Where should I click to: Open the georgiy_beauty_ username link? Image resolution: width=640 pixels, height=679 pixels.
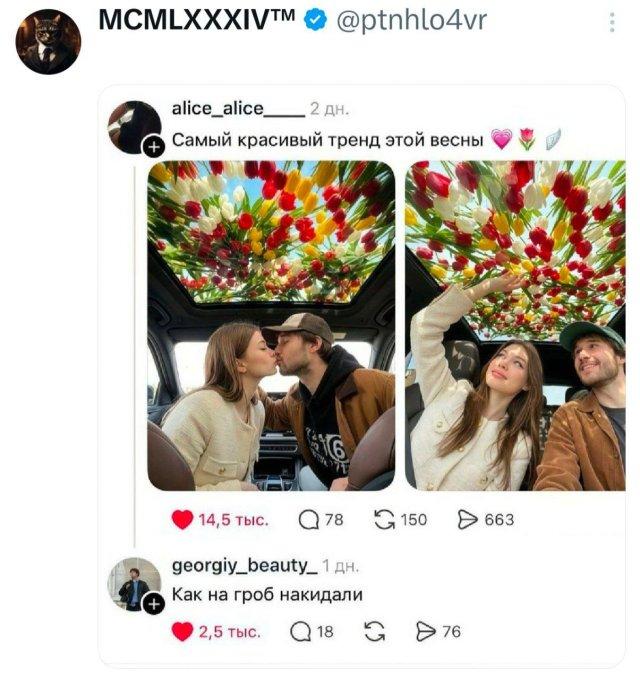[x=245, y=566]
